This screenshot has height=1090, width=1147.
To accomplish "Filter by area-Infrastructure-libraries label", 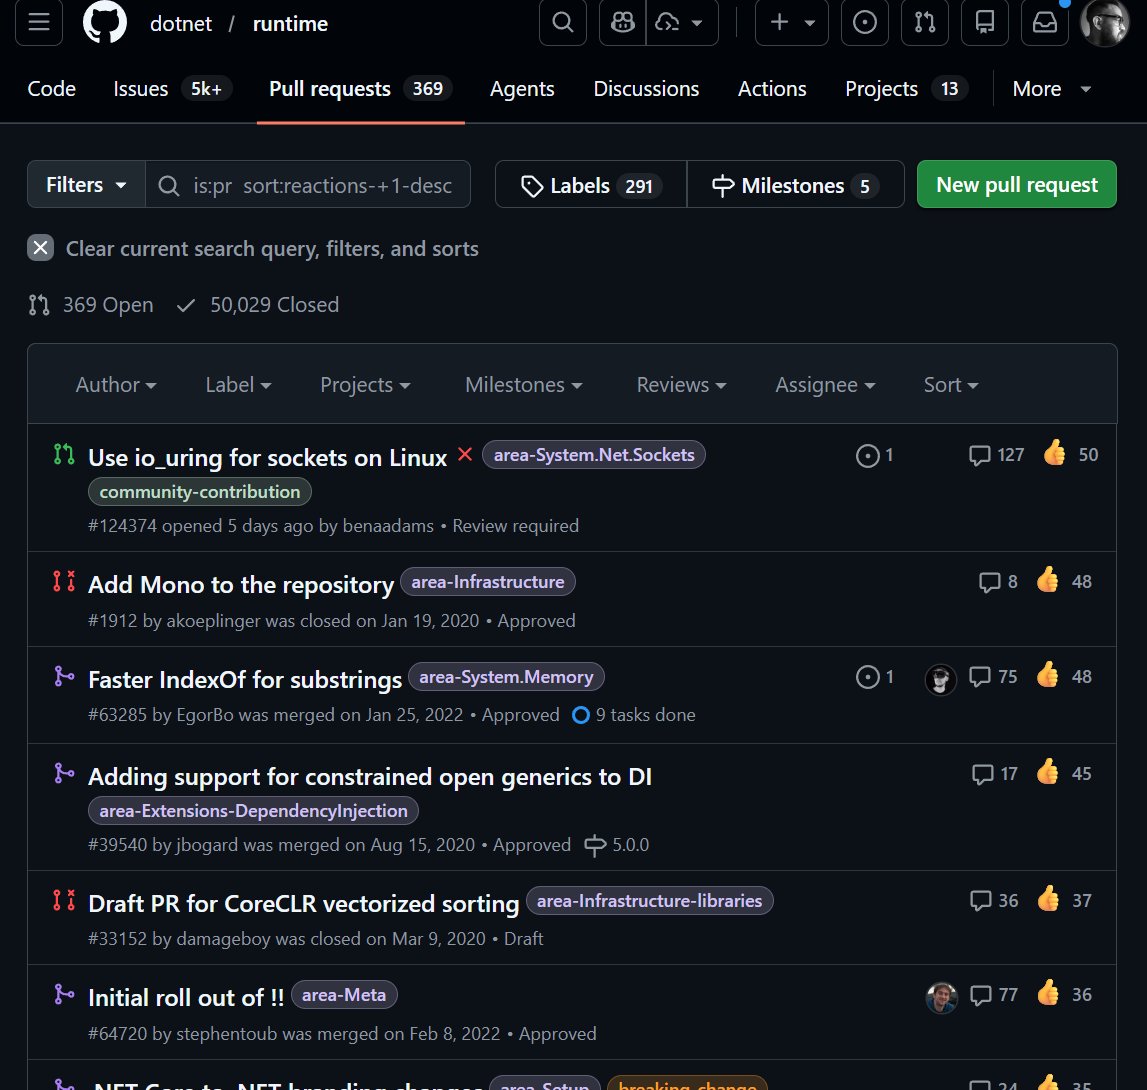I will [x=650, y=901].
